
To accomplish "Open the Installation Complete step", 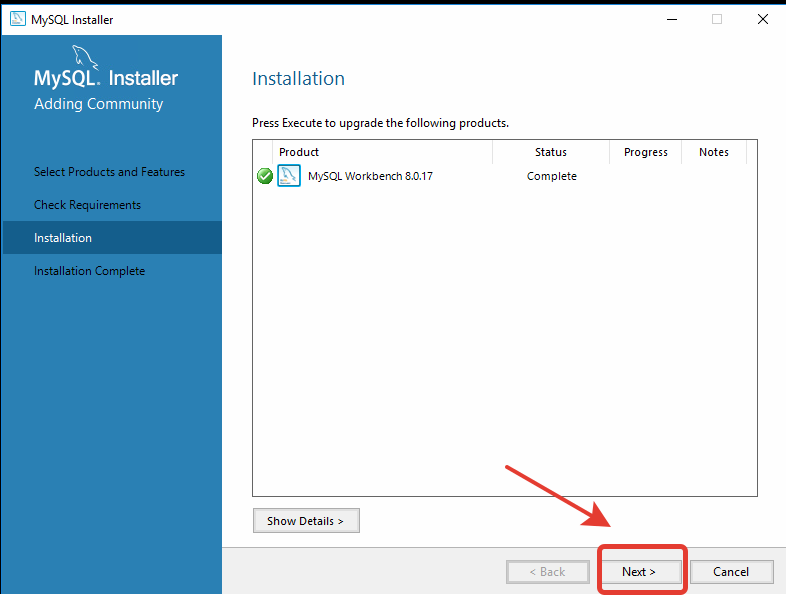I will click(89, 271).
